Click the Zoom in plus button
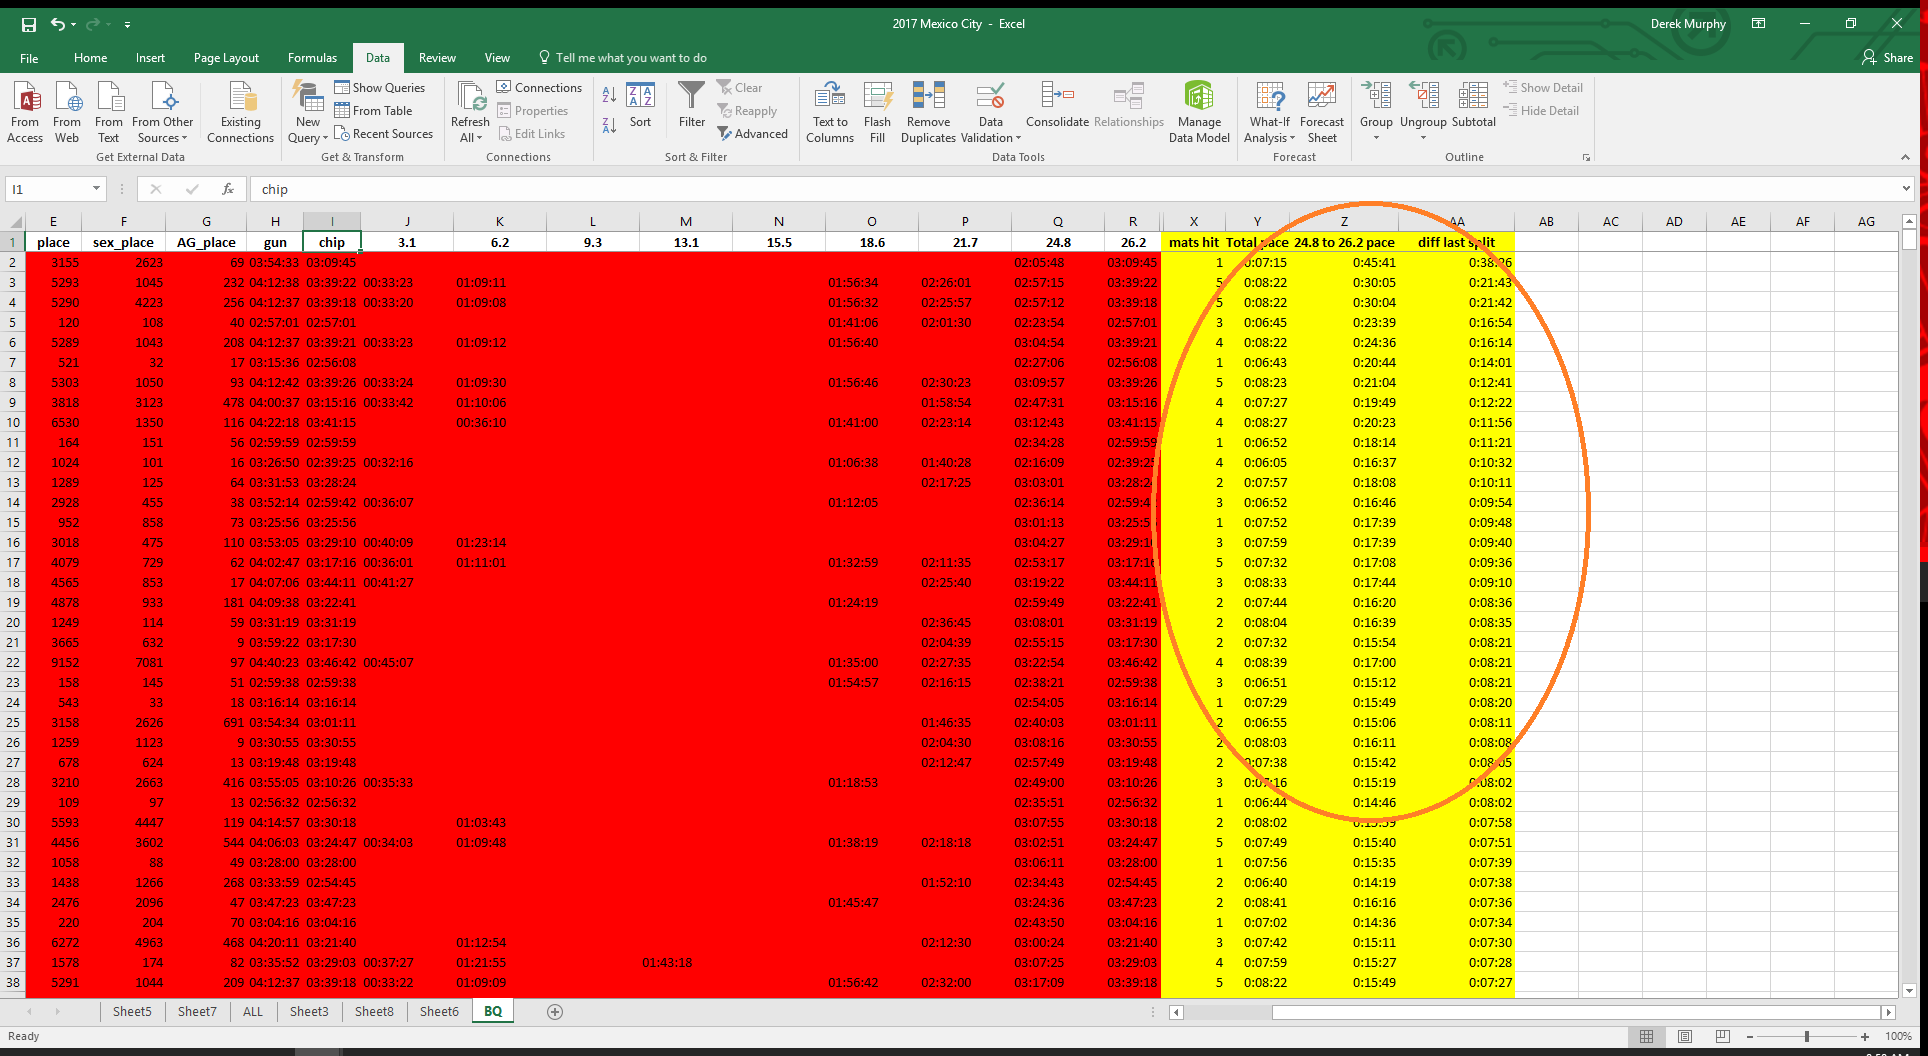The image size is (1928, 1056). click(1865, 1036)
